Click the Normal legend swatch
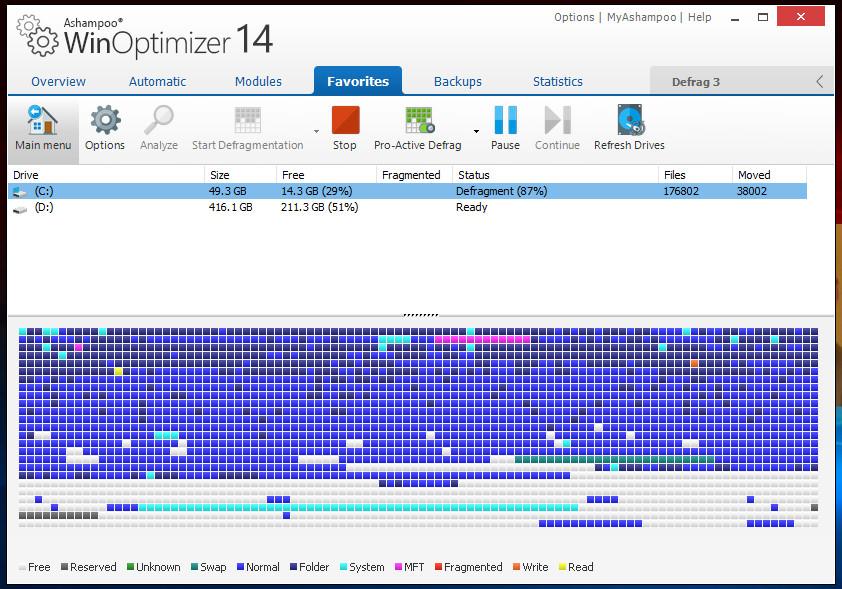This screenshot has width=842, height=589. pos(241,567)
